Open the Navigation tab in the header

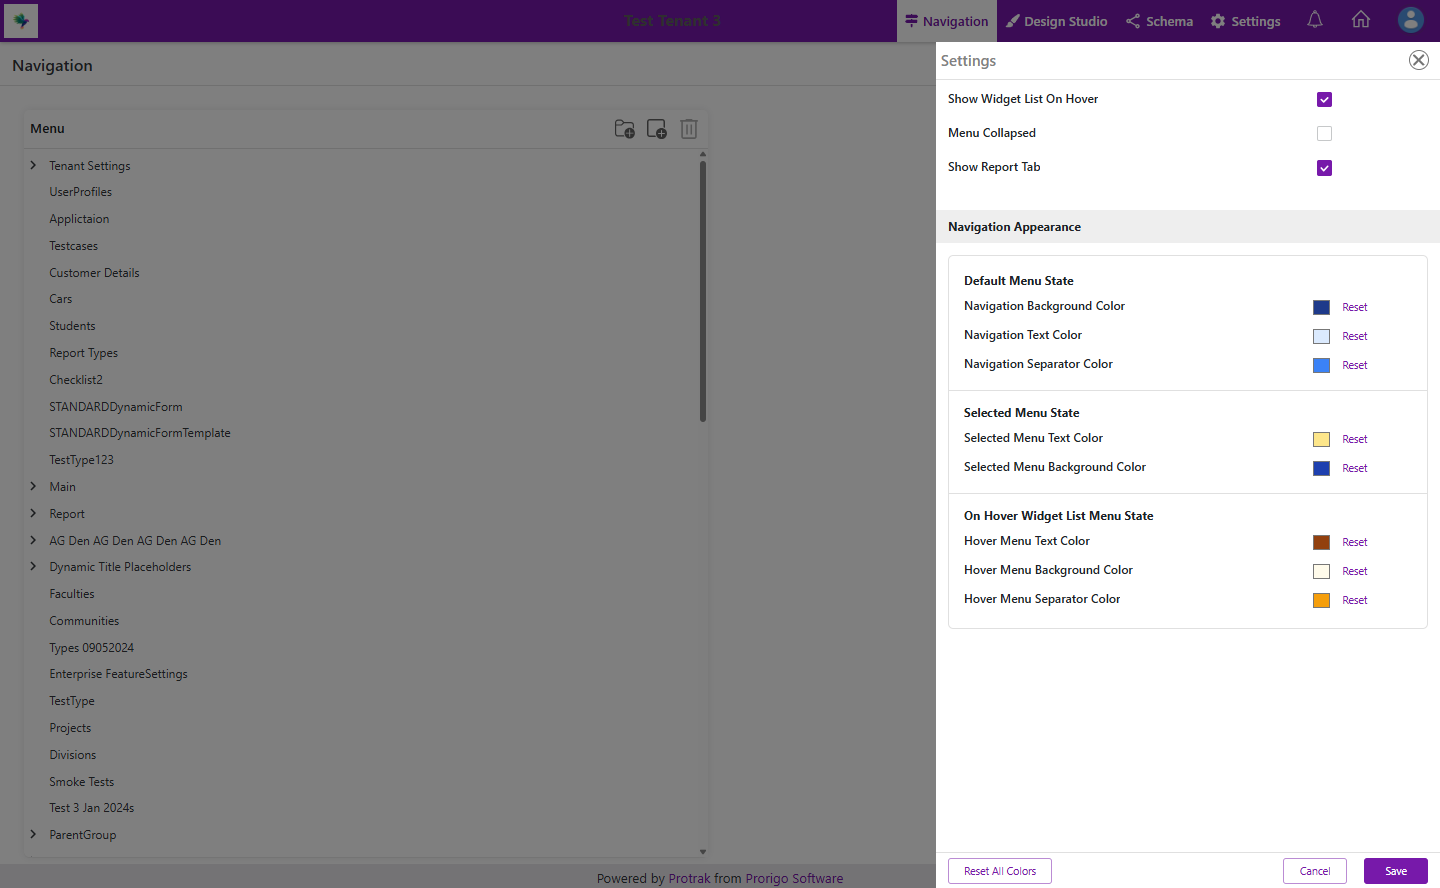946,21
